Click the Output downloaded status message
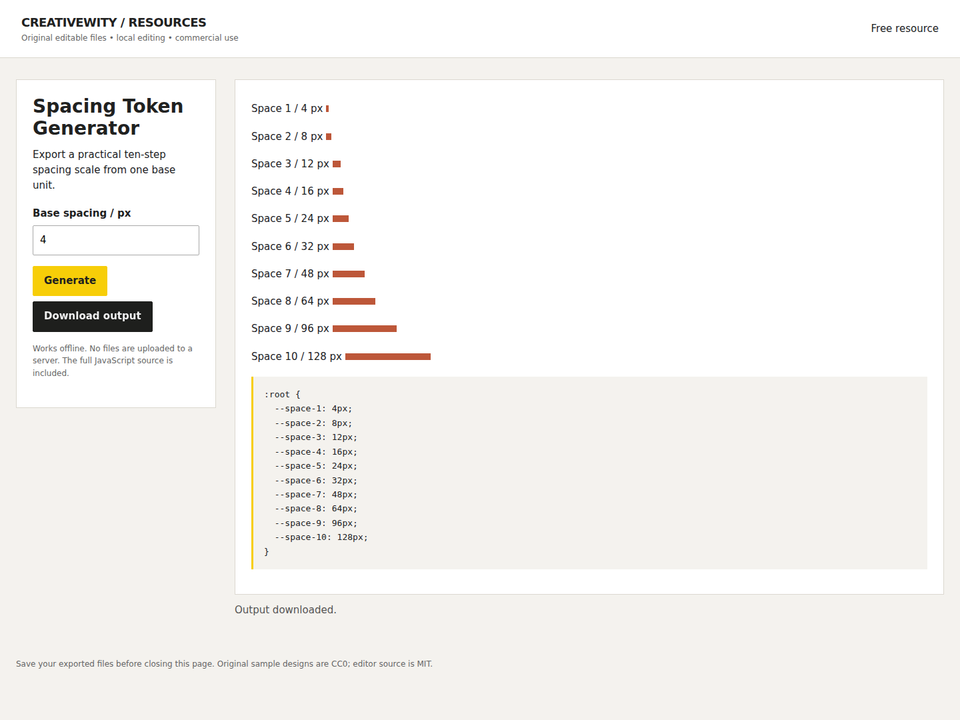Viewport: 960px width, 720px height. [285, 610]
